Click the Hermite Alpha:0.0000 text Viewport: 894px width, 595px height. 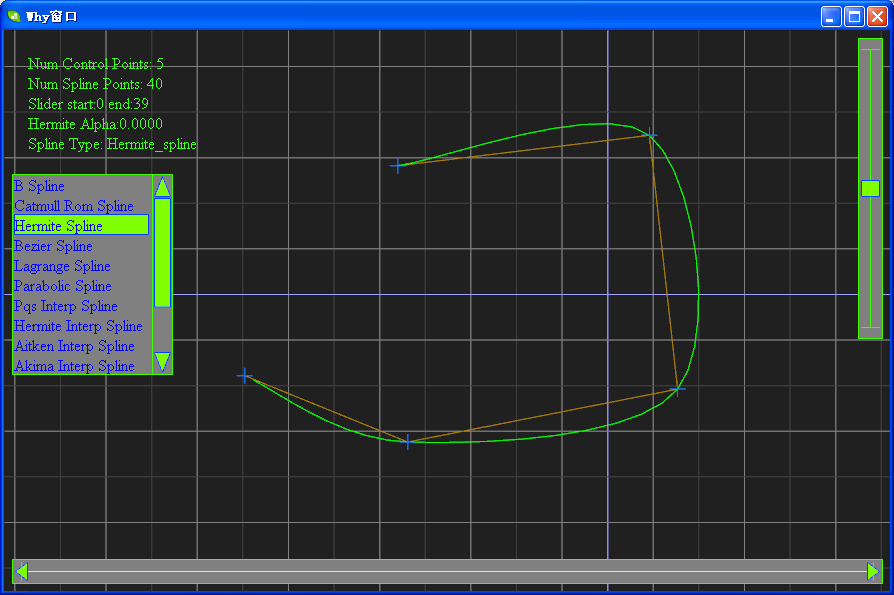[x=95, y=124]
